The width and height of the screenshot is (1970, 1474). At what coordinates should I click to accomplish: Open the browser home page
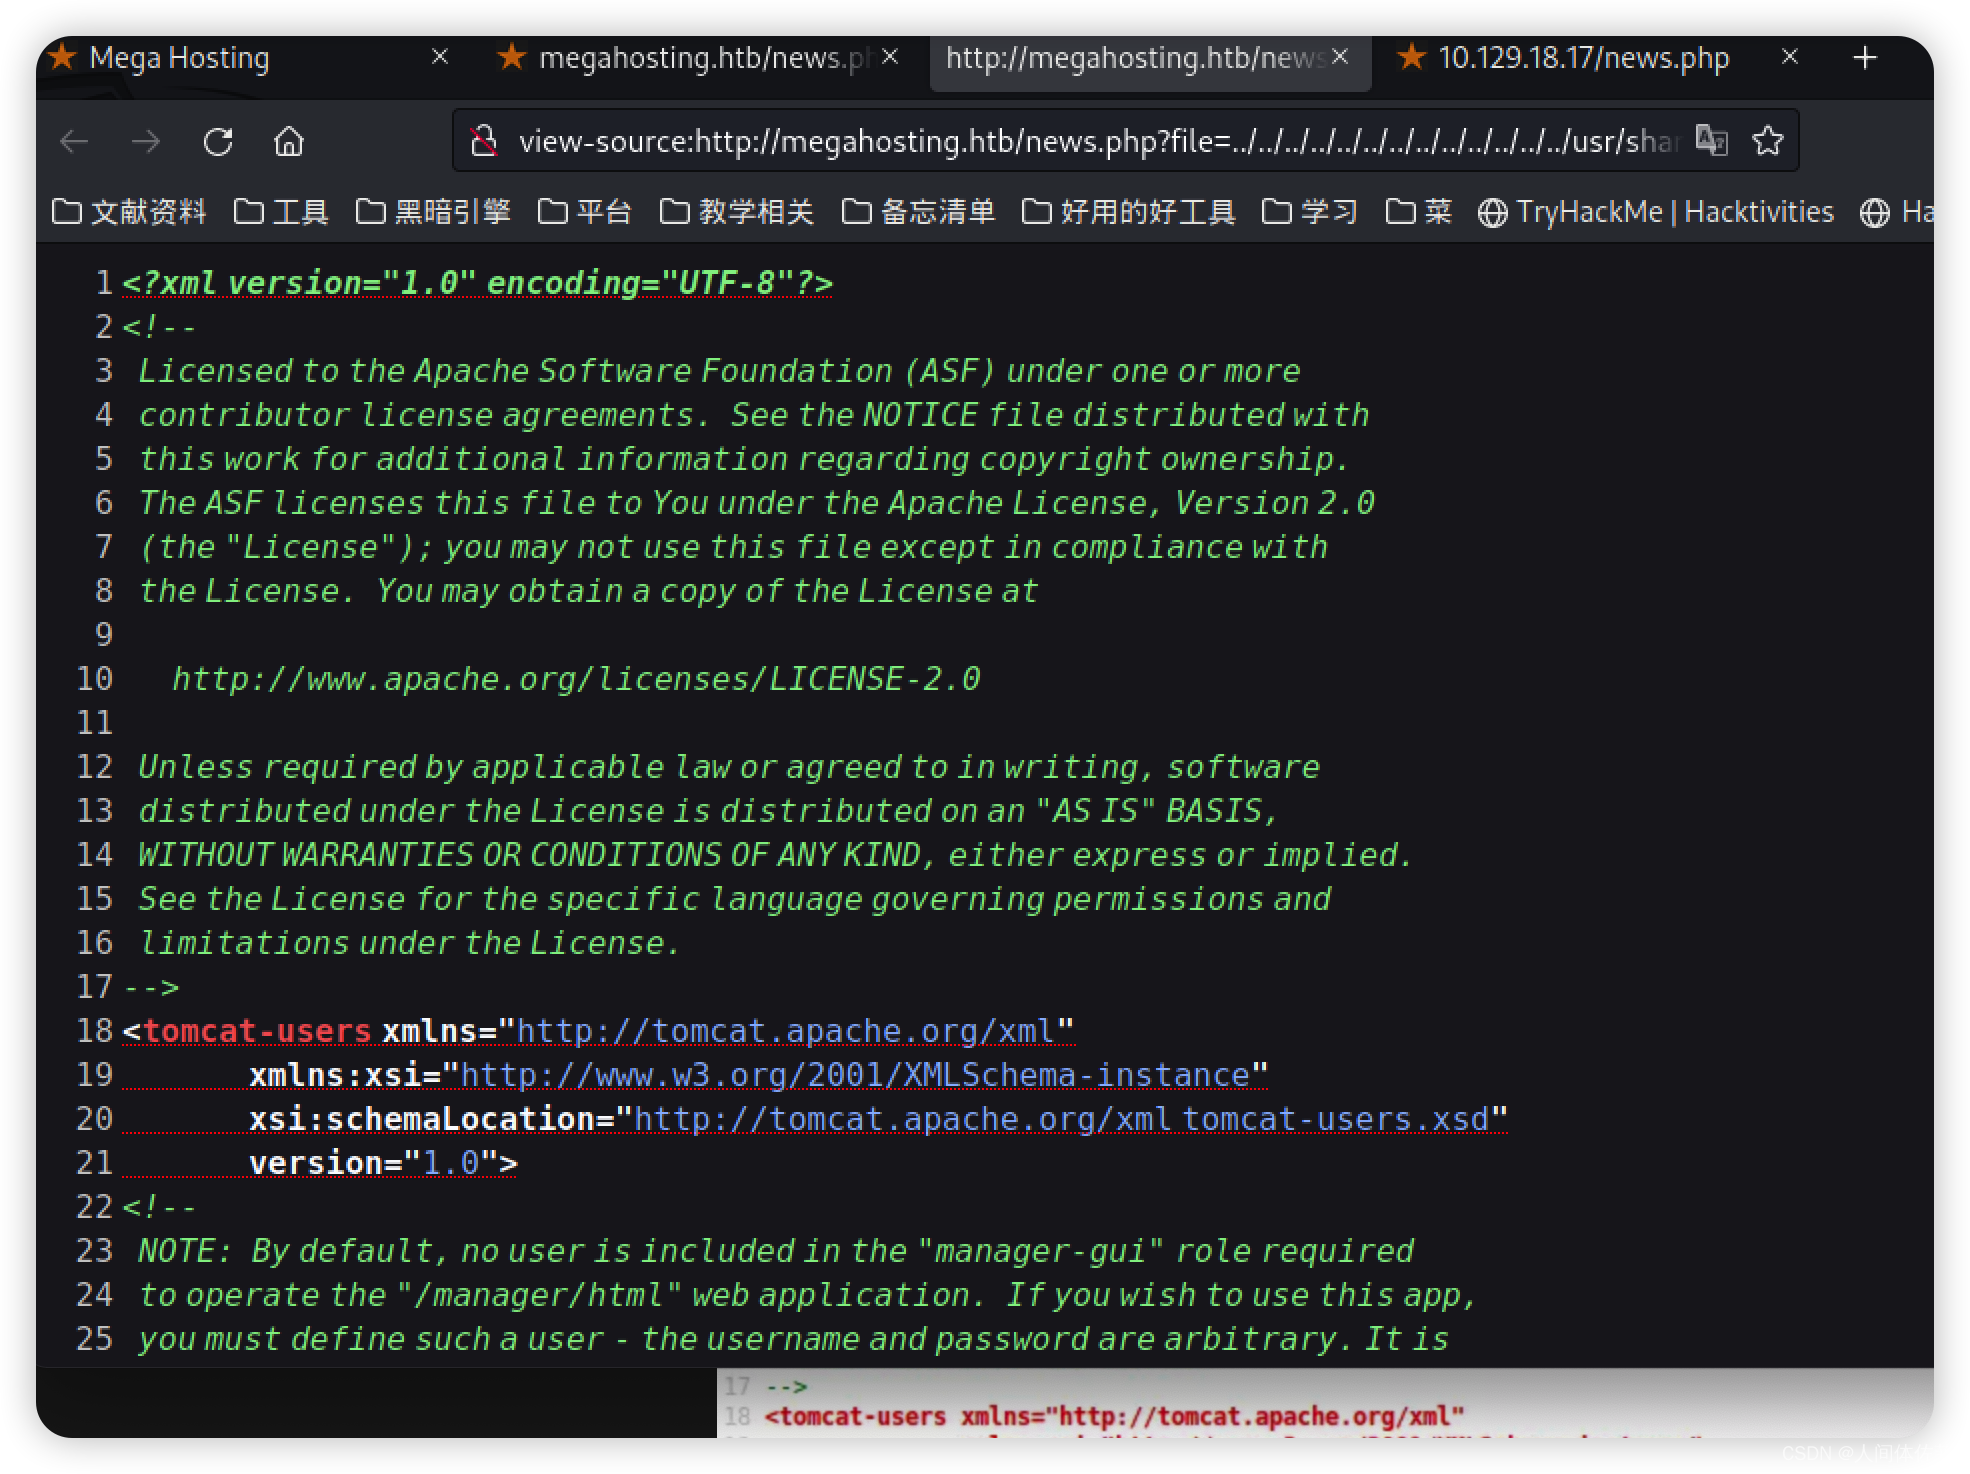[289, 142]
